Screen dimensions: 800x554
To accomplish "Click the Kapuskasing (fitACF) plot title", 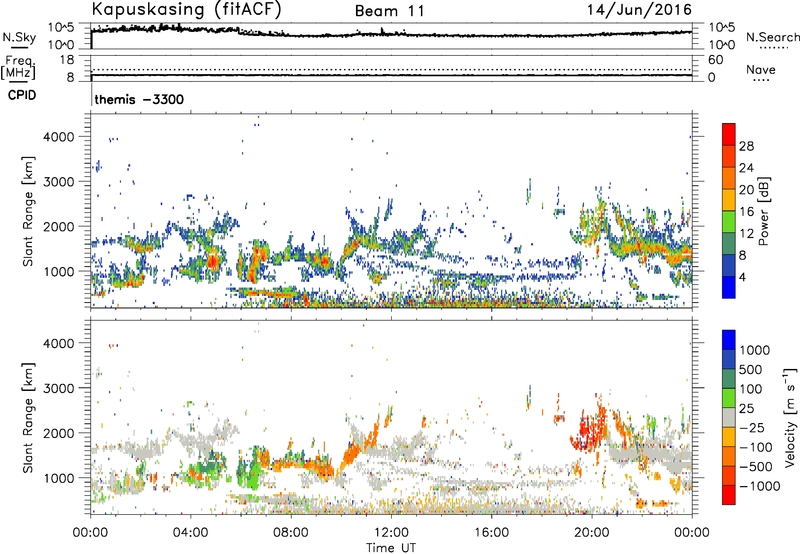I will [x=186, y=9].
